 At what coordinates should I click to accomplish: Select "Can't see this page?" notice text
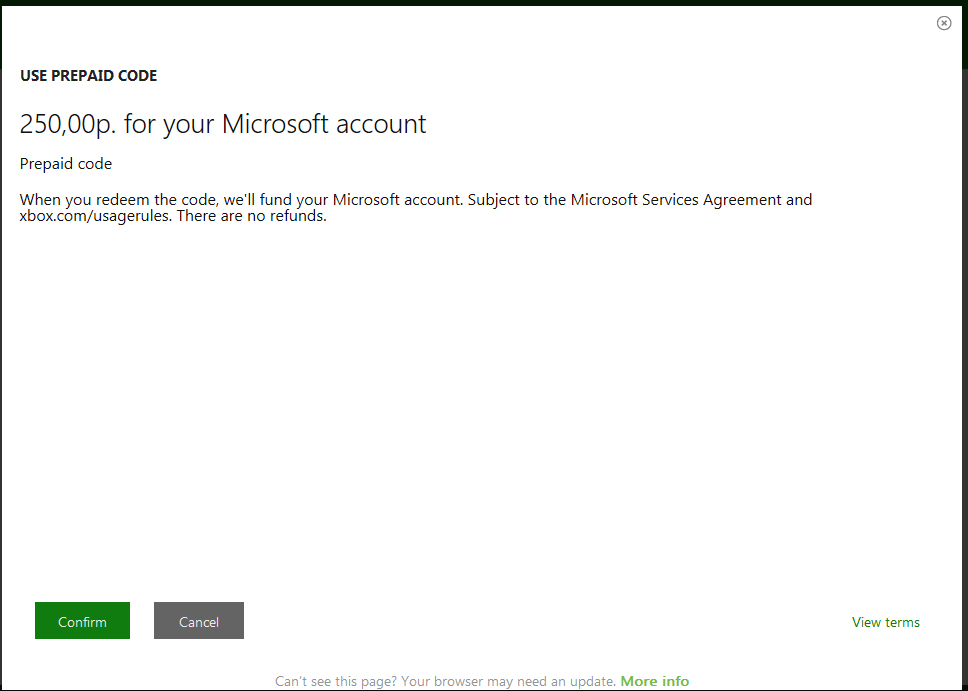[445, 681]
